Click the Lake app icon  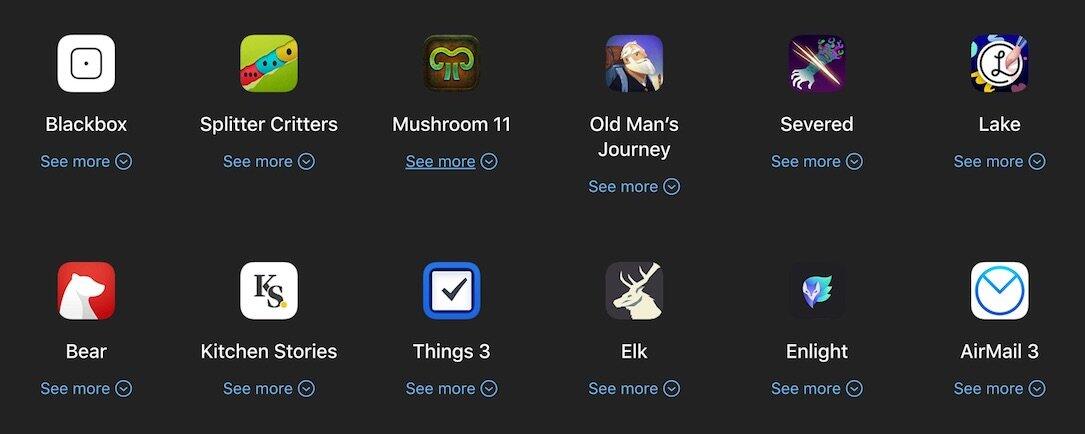tap(999, 64)
